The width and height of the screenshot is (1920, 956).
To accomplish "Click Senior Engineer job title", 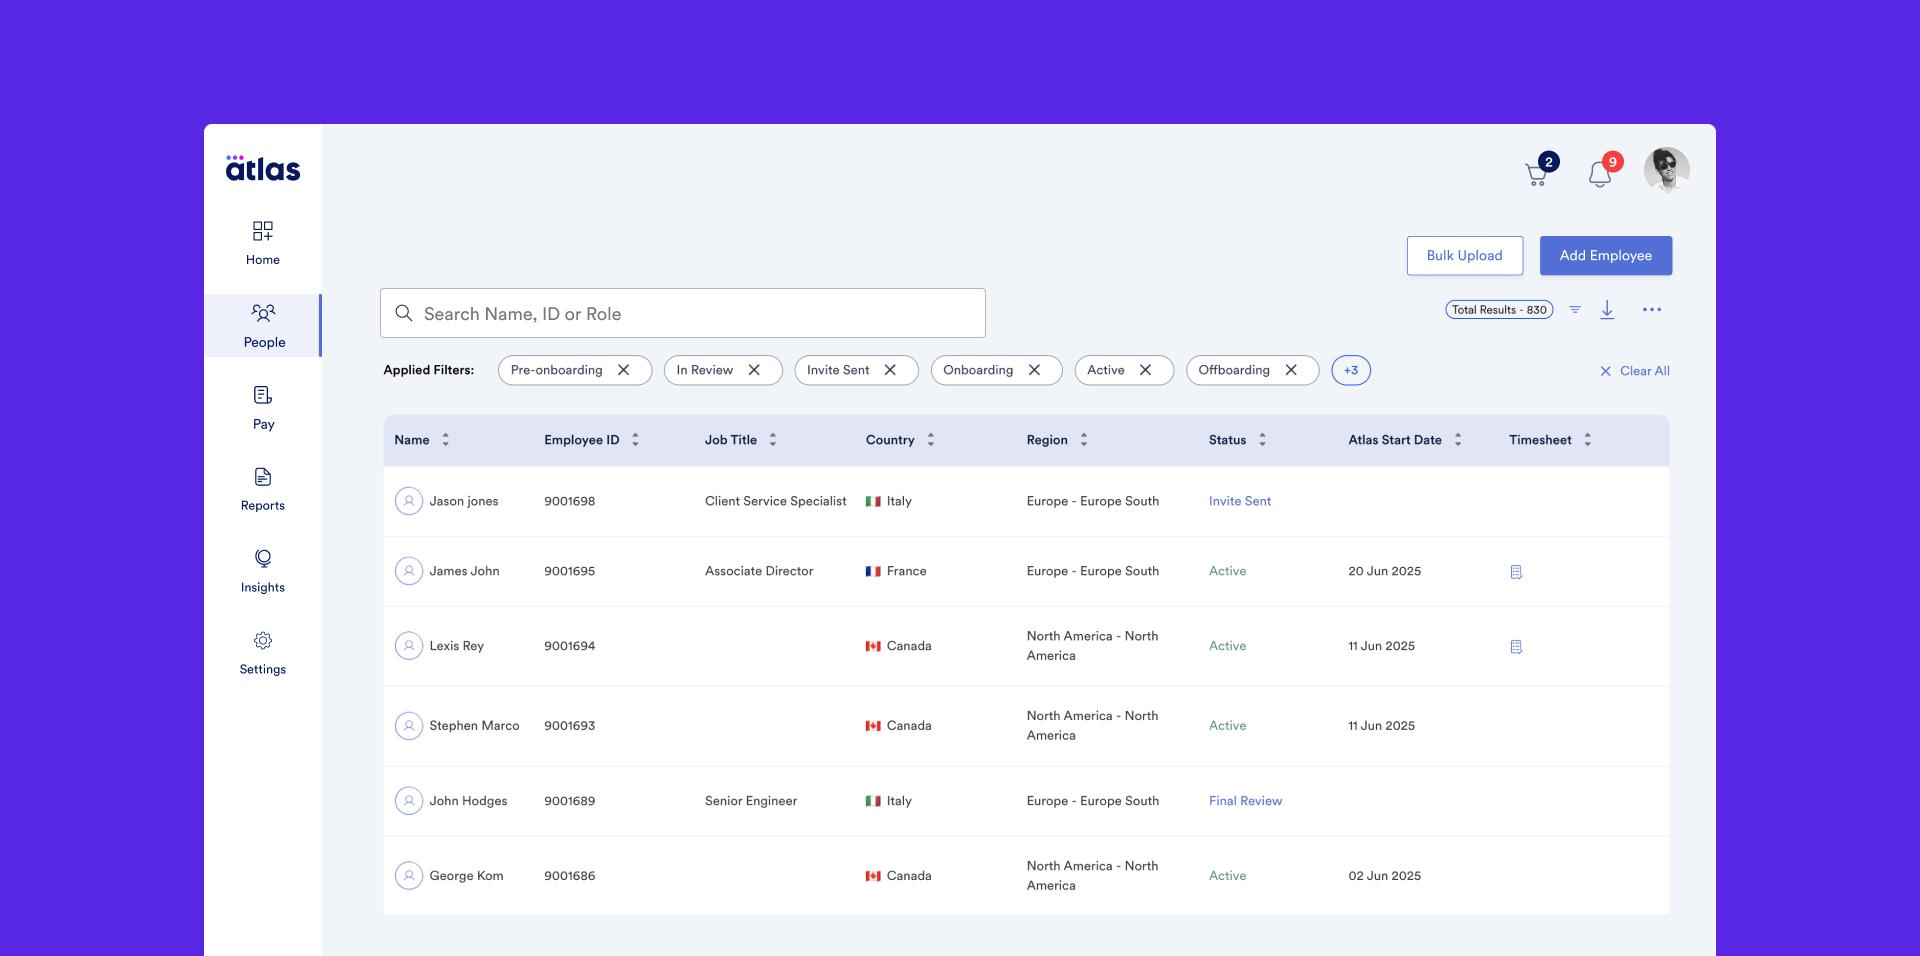I will pos(751,801).
